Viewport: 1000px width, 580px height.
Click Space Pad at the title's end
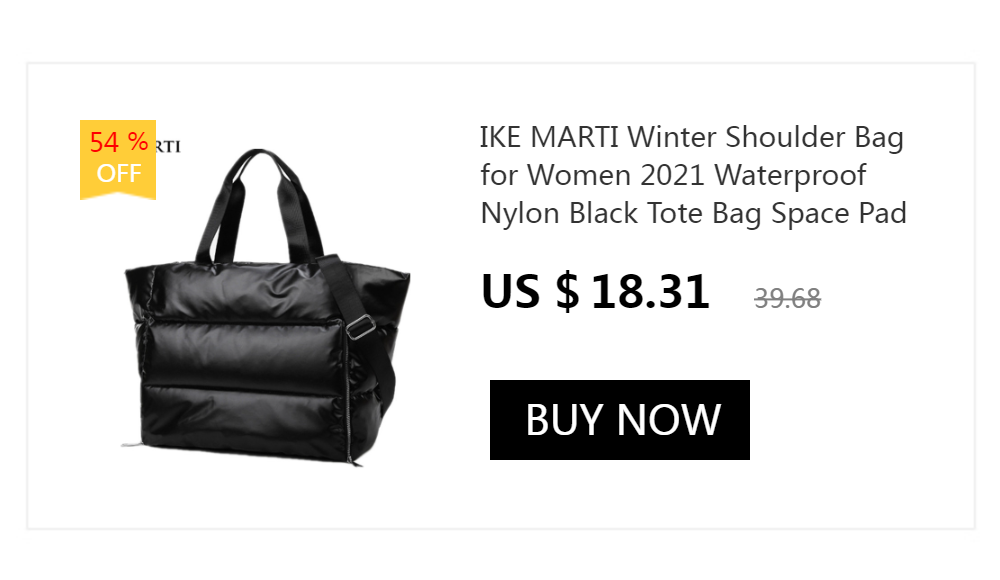tap(839, 214)
